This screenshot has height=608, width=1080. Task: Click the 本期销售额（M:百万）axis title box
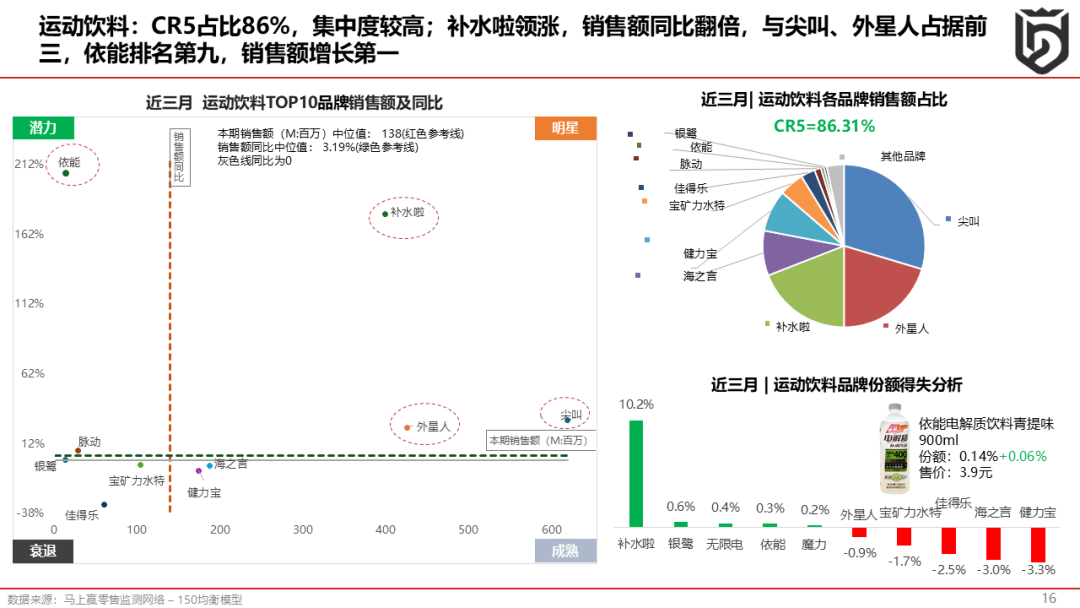540,441
